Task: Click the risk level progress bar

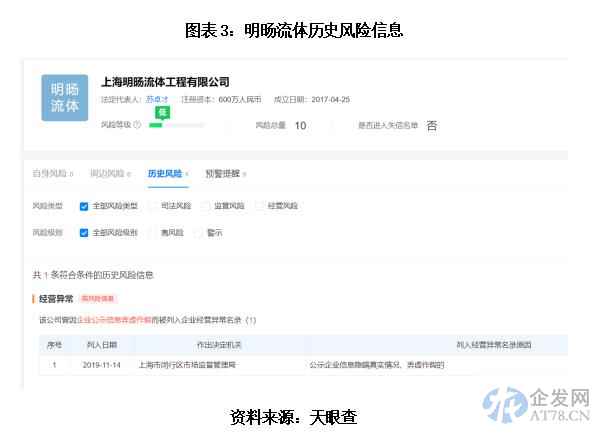Action: pyautogui.click(x=177, y=125)
